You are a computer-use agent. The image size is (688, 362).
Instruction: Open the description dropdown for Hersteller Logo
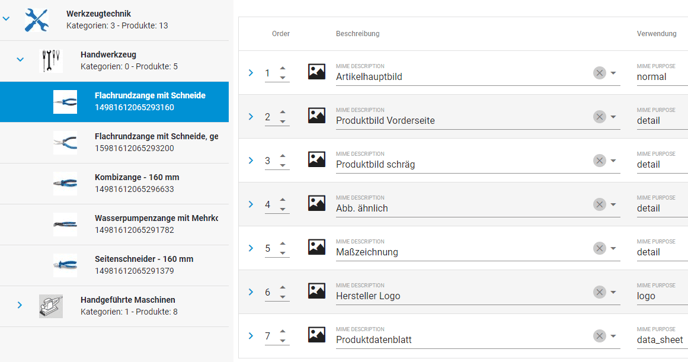(613, 292)
